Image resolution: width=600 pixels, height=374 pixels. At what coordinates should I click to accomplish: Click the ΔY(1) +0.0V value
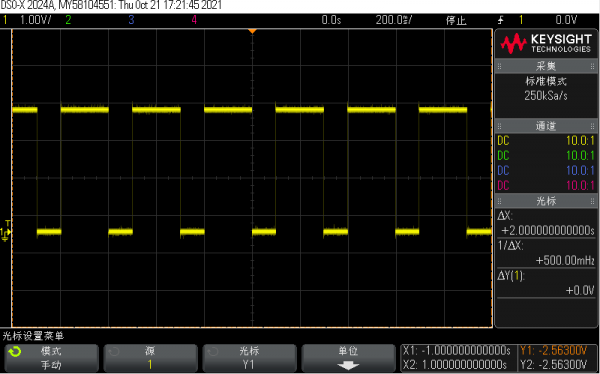[x=580, y=291]
